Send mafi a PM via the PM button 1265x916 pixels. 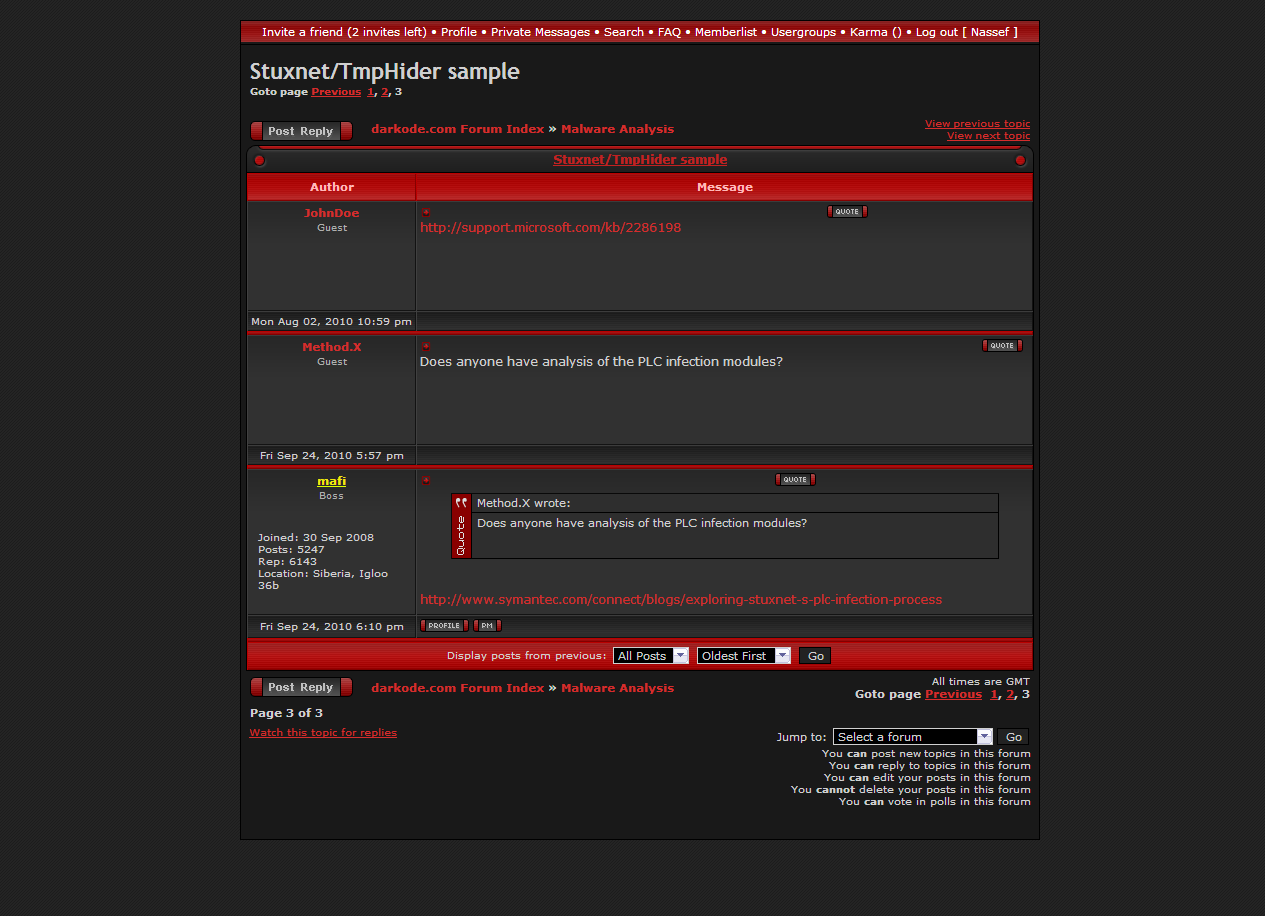click(487, 626)
